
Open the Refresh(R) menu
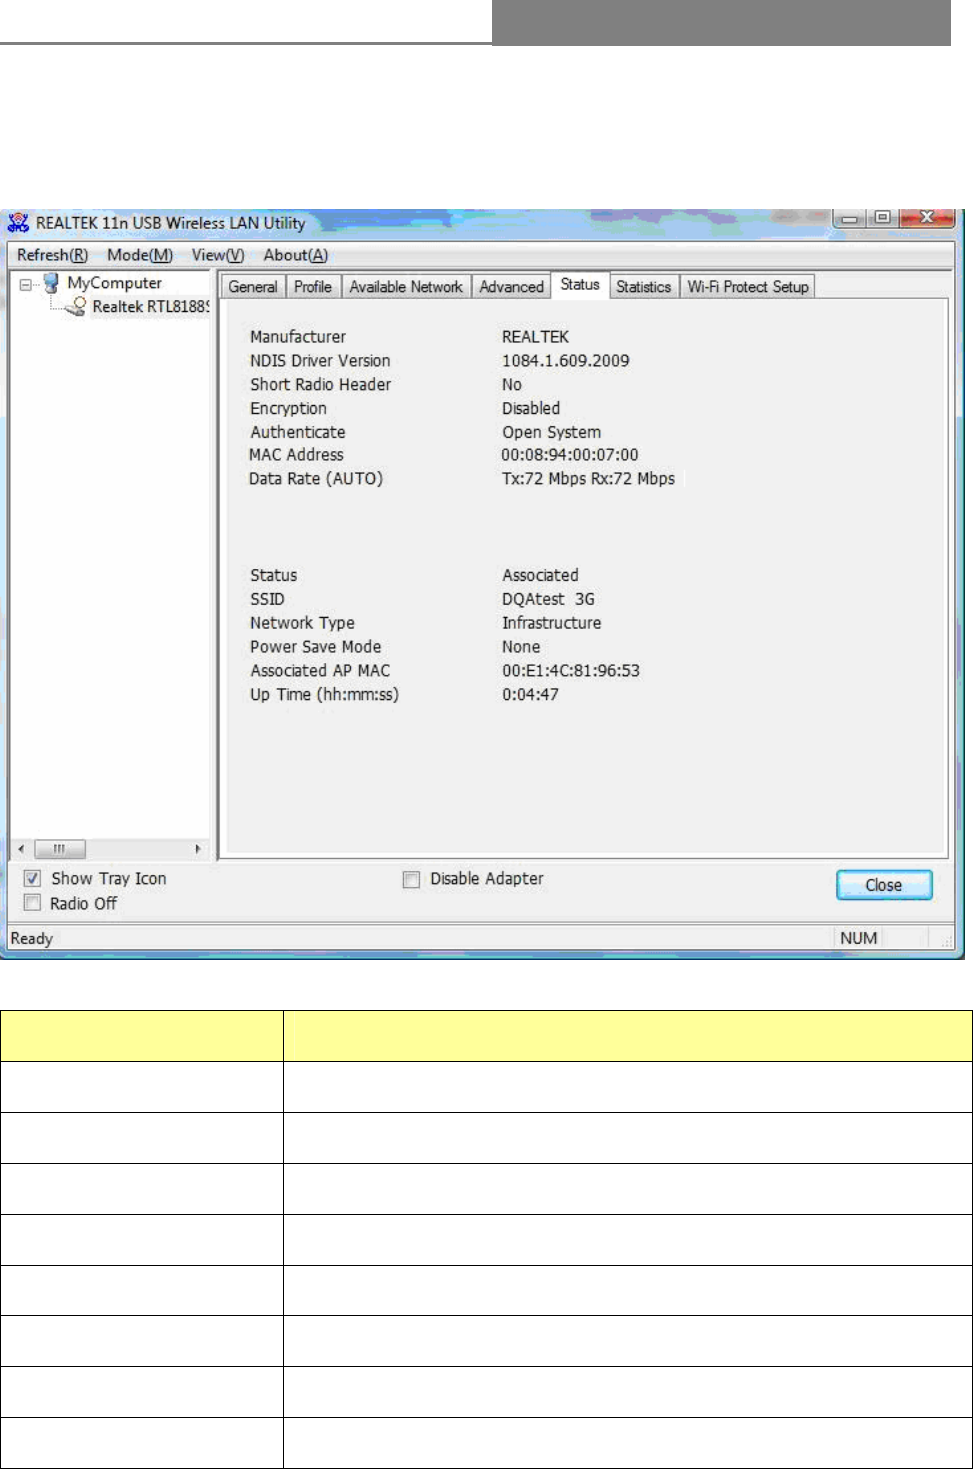pyautogui.click(x=52, y=255)
